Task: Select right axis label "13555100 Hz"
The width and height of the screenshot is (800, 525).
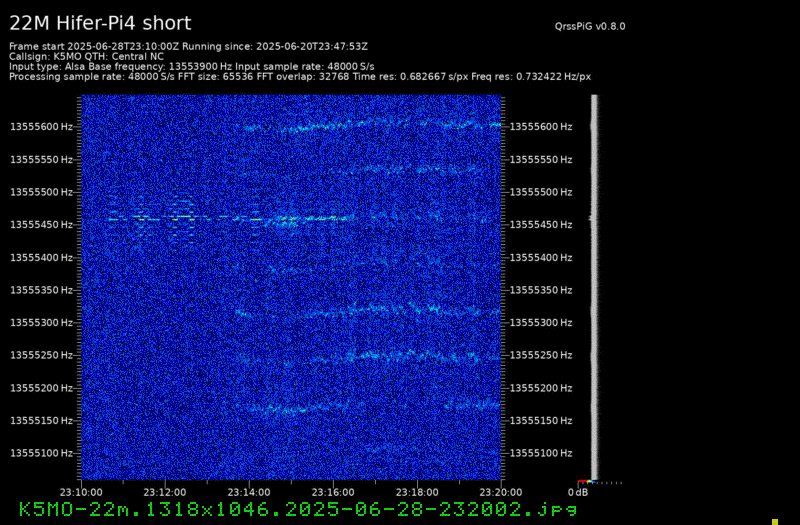Action: pyautogui.click(x=541, y=454)
